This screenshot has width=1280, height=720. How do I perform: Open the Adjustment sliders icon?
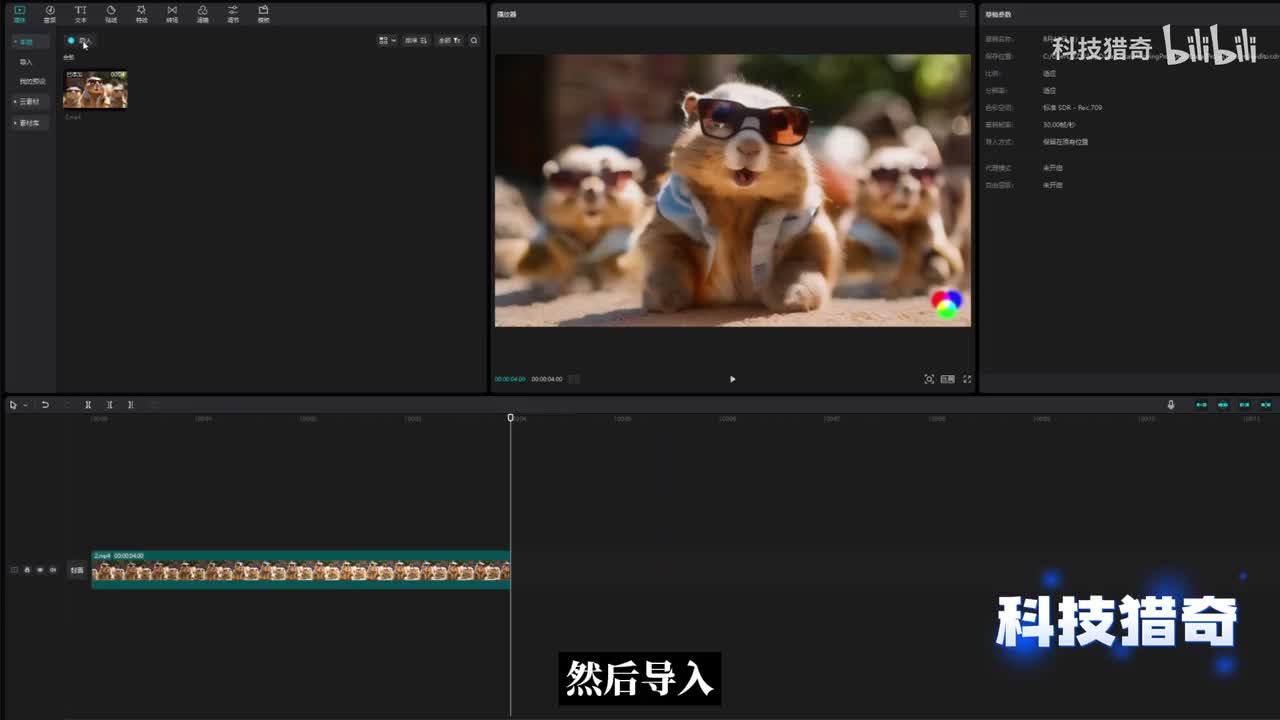(x=233, y=13)
